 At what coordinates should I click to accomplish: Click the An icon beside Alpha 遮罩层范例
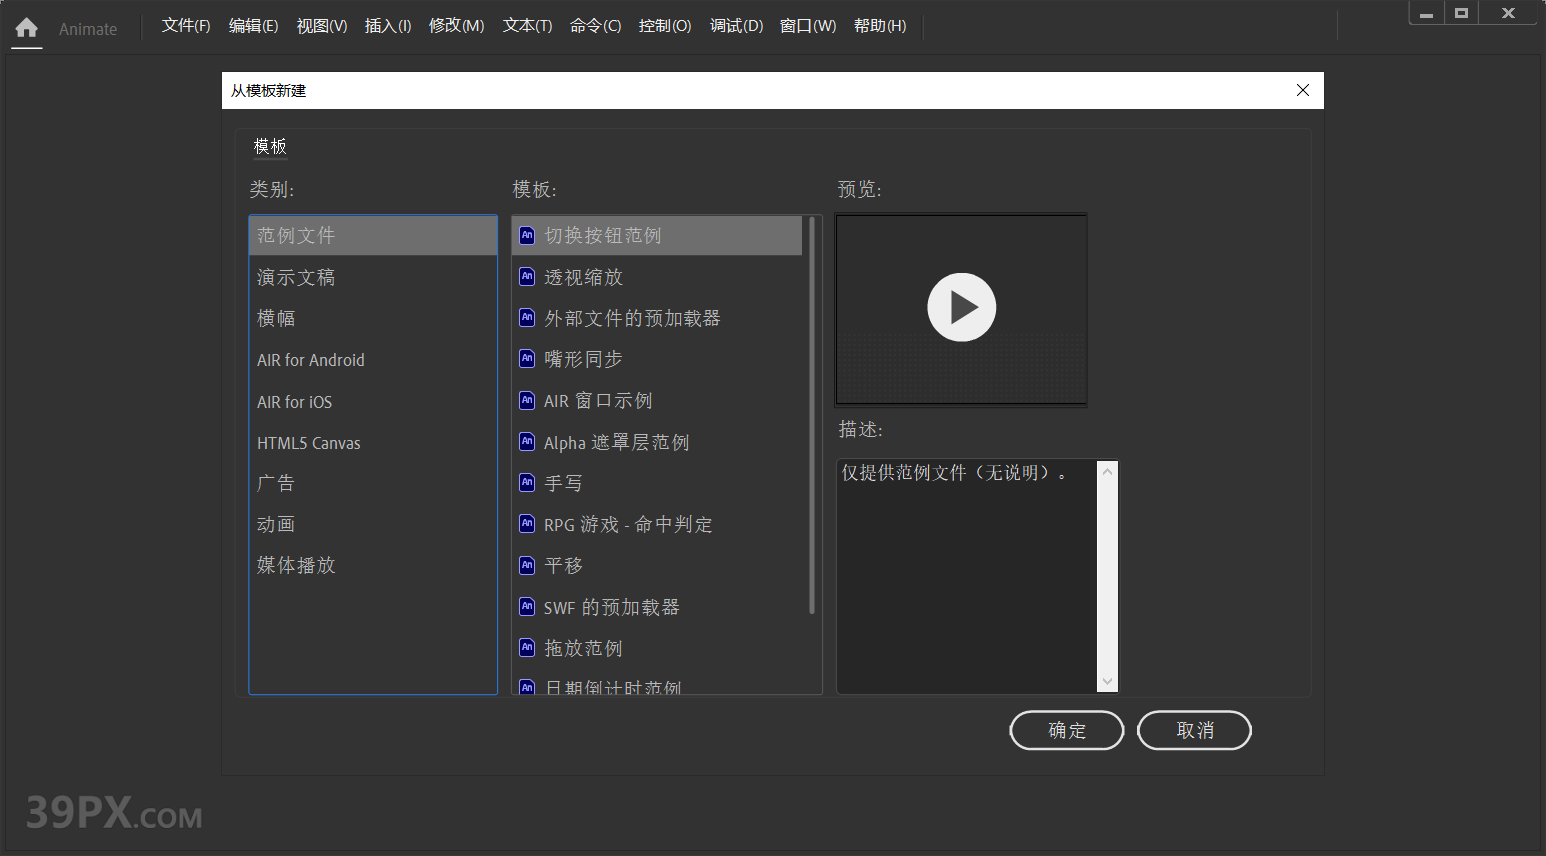click(x=527, y=441)
